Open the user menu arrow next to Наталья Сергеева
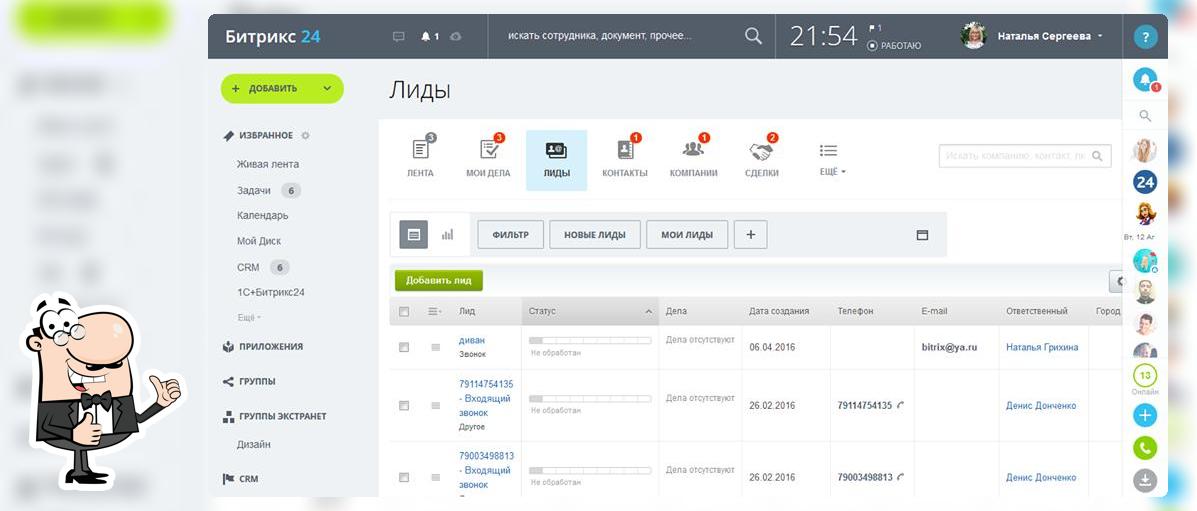 pos(1100,36)
